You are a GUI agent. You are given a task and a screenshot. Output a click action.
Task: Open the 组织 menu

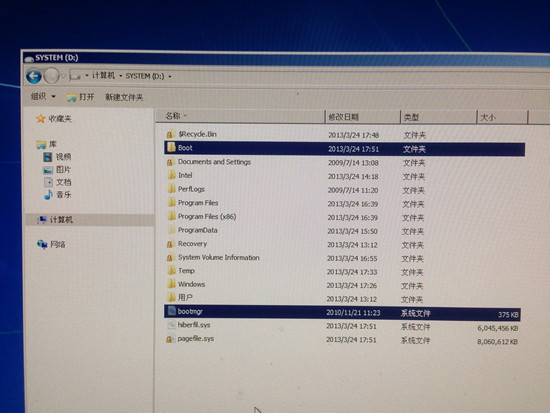43,96
